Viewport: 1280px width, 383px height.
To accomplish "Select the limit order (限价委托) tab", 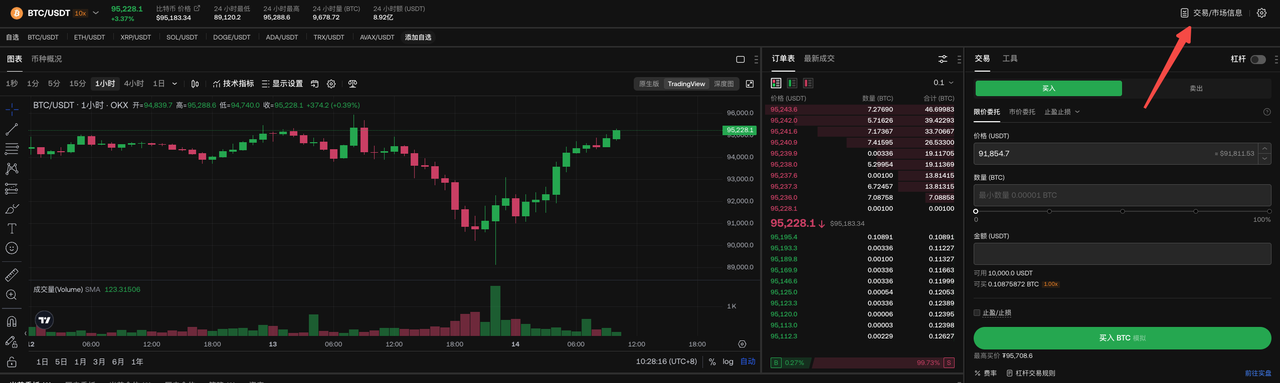I will (x=987, y=111).
